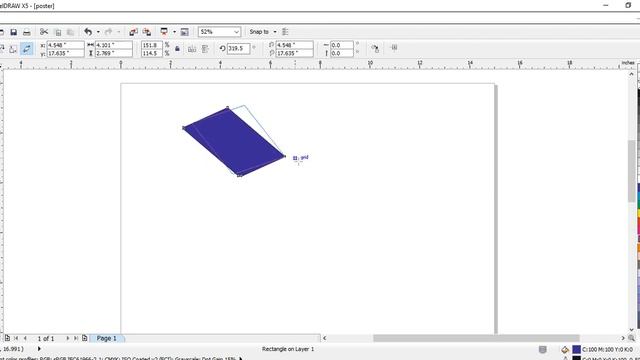Go to the previous page arrow
The width and height of the screenshot is (640, 360).
click(x=25, y=338)
